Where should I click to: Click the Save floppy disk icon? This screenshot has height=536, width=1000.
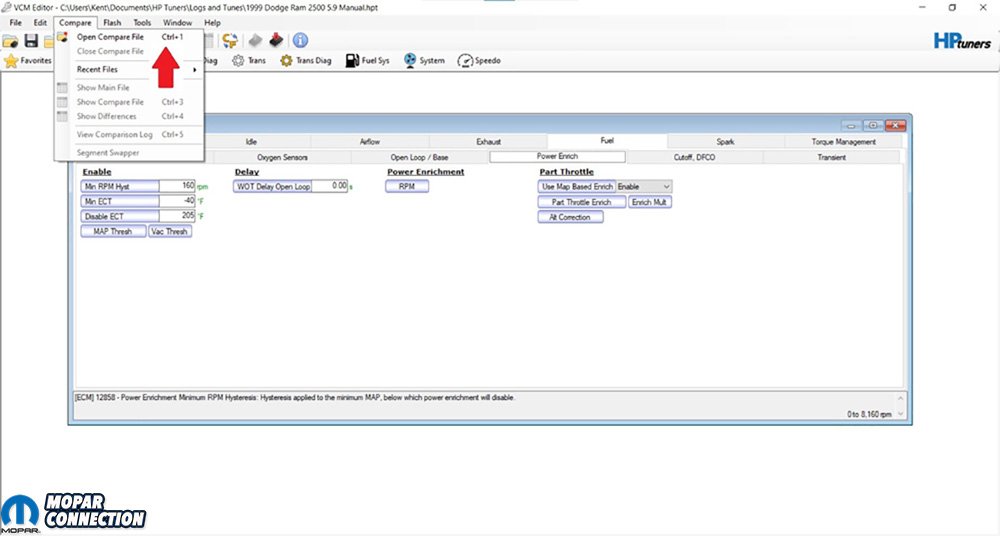[x=31, y=40]
